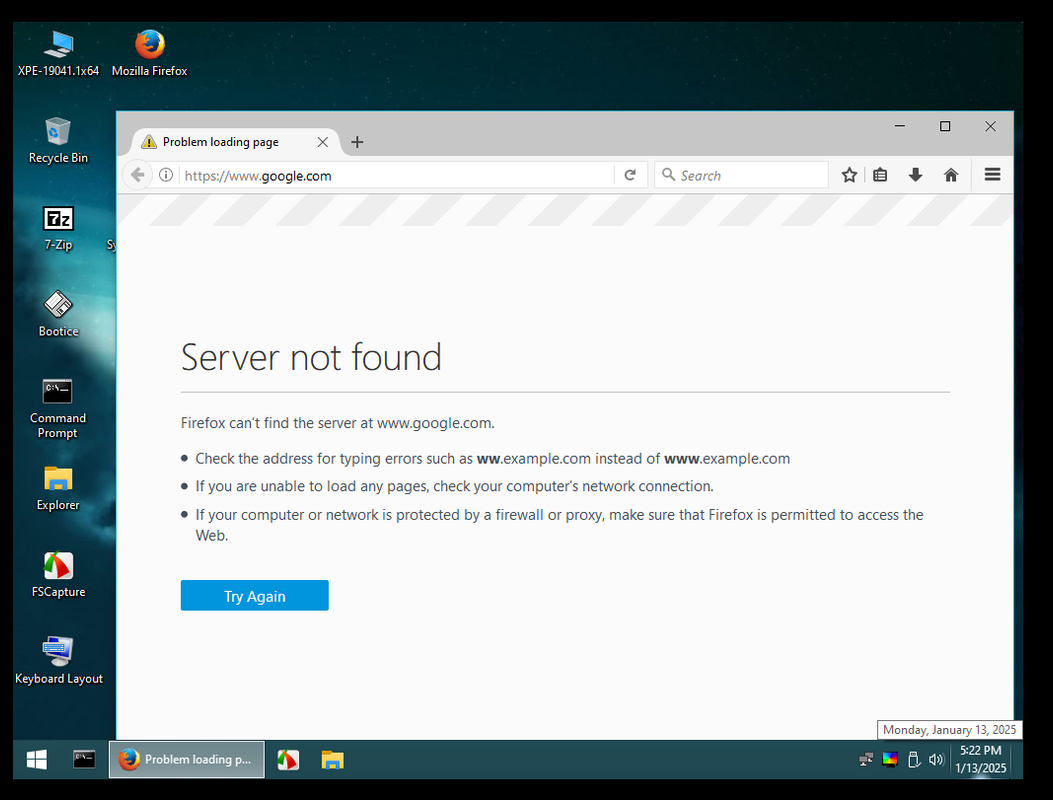Viewport: 1053px width, 800px height.
Task: Click the network tray icon
Action: (866, 760)
